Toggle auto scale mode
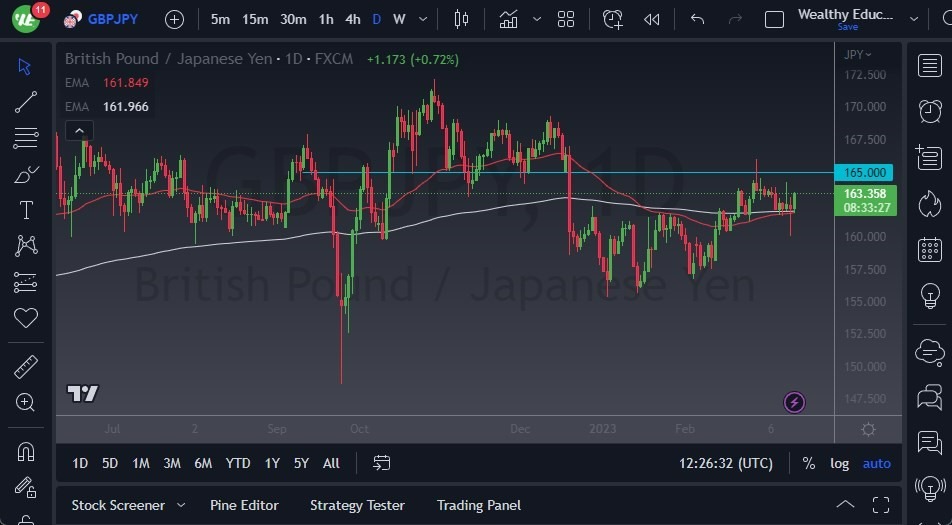The height and width of the screenshot is (525, 952). coord(877,463)
